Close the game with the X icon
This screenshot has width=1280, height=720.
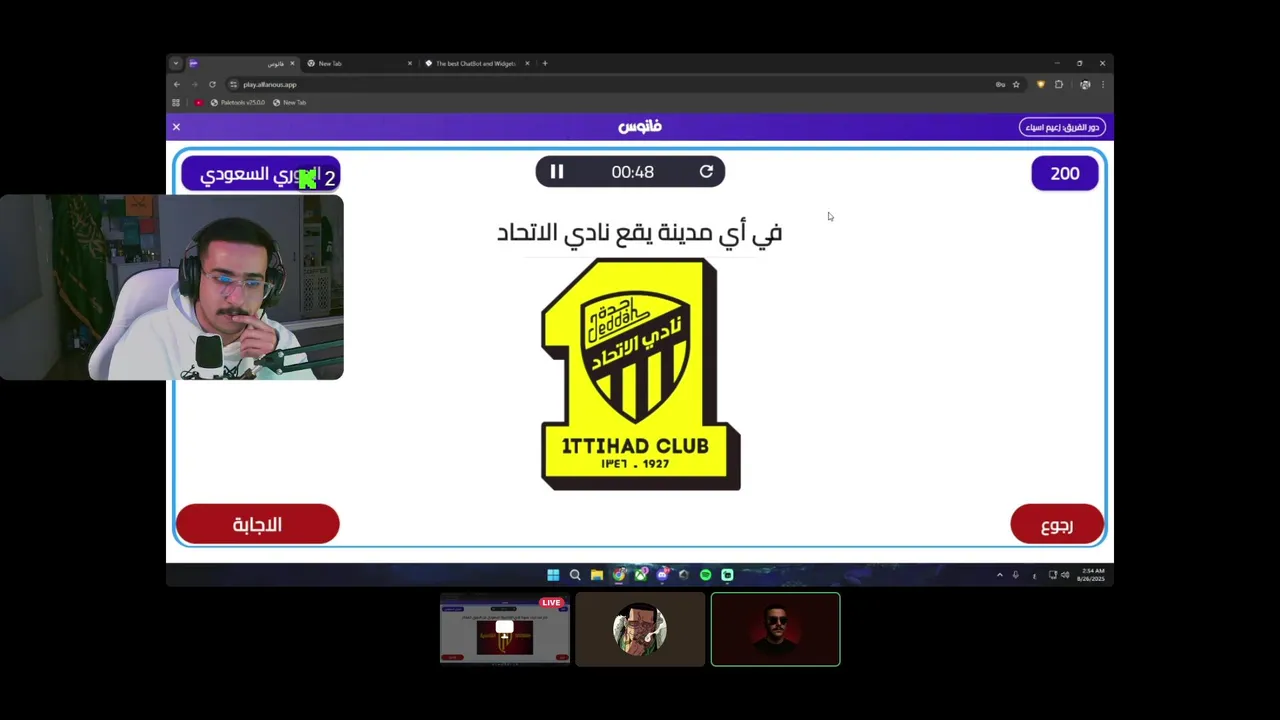(176, 127)
